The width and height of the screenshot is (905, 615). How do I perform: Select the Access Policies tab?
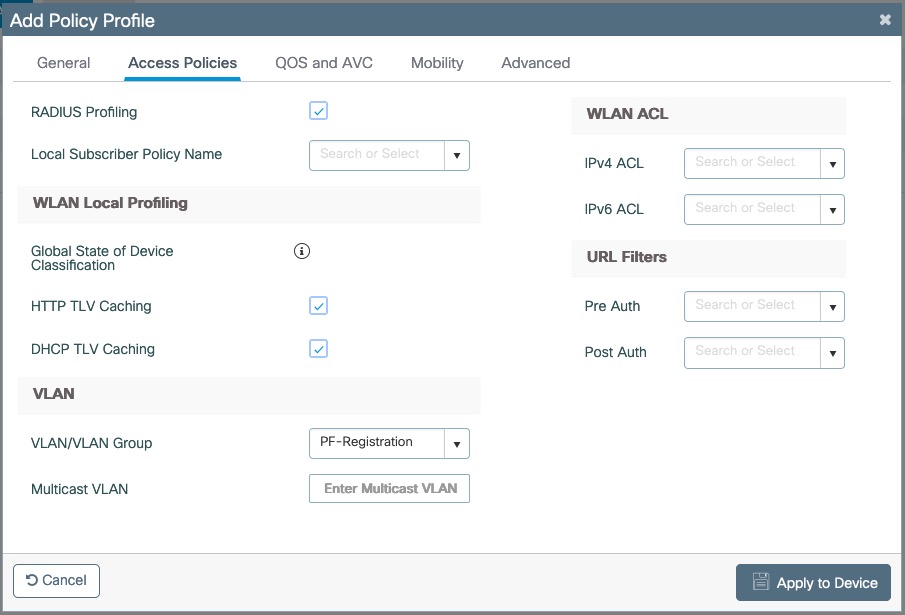(182, 62)
